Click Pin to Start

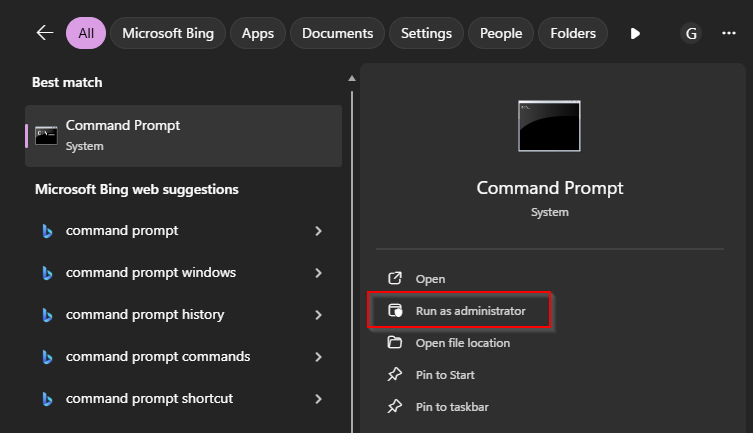(445, 375)
